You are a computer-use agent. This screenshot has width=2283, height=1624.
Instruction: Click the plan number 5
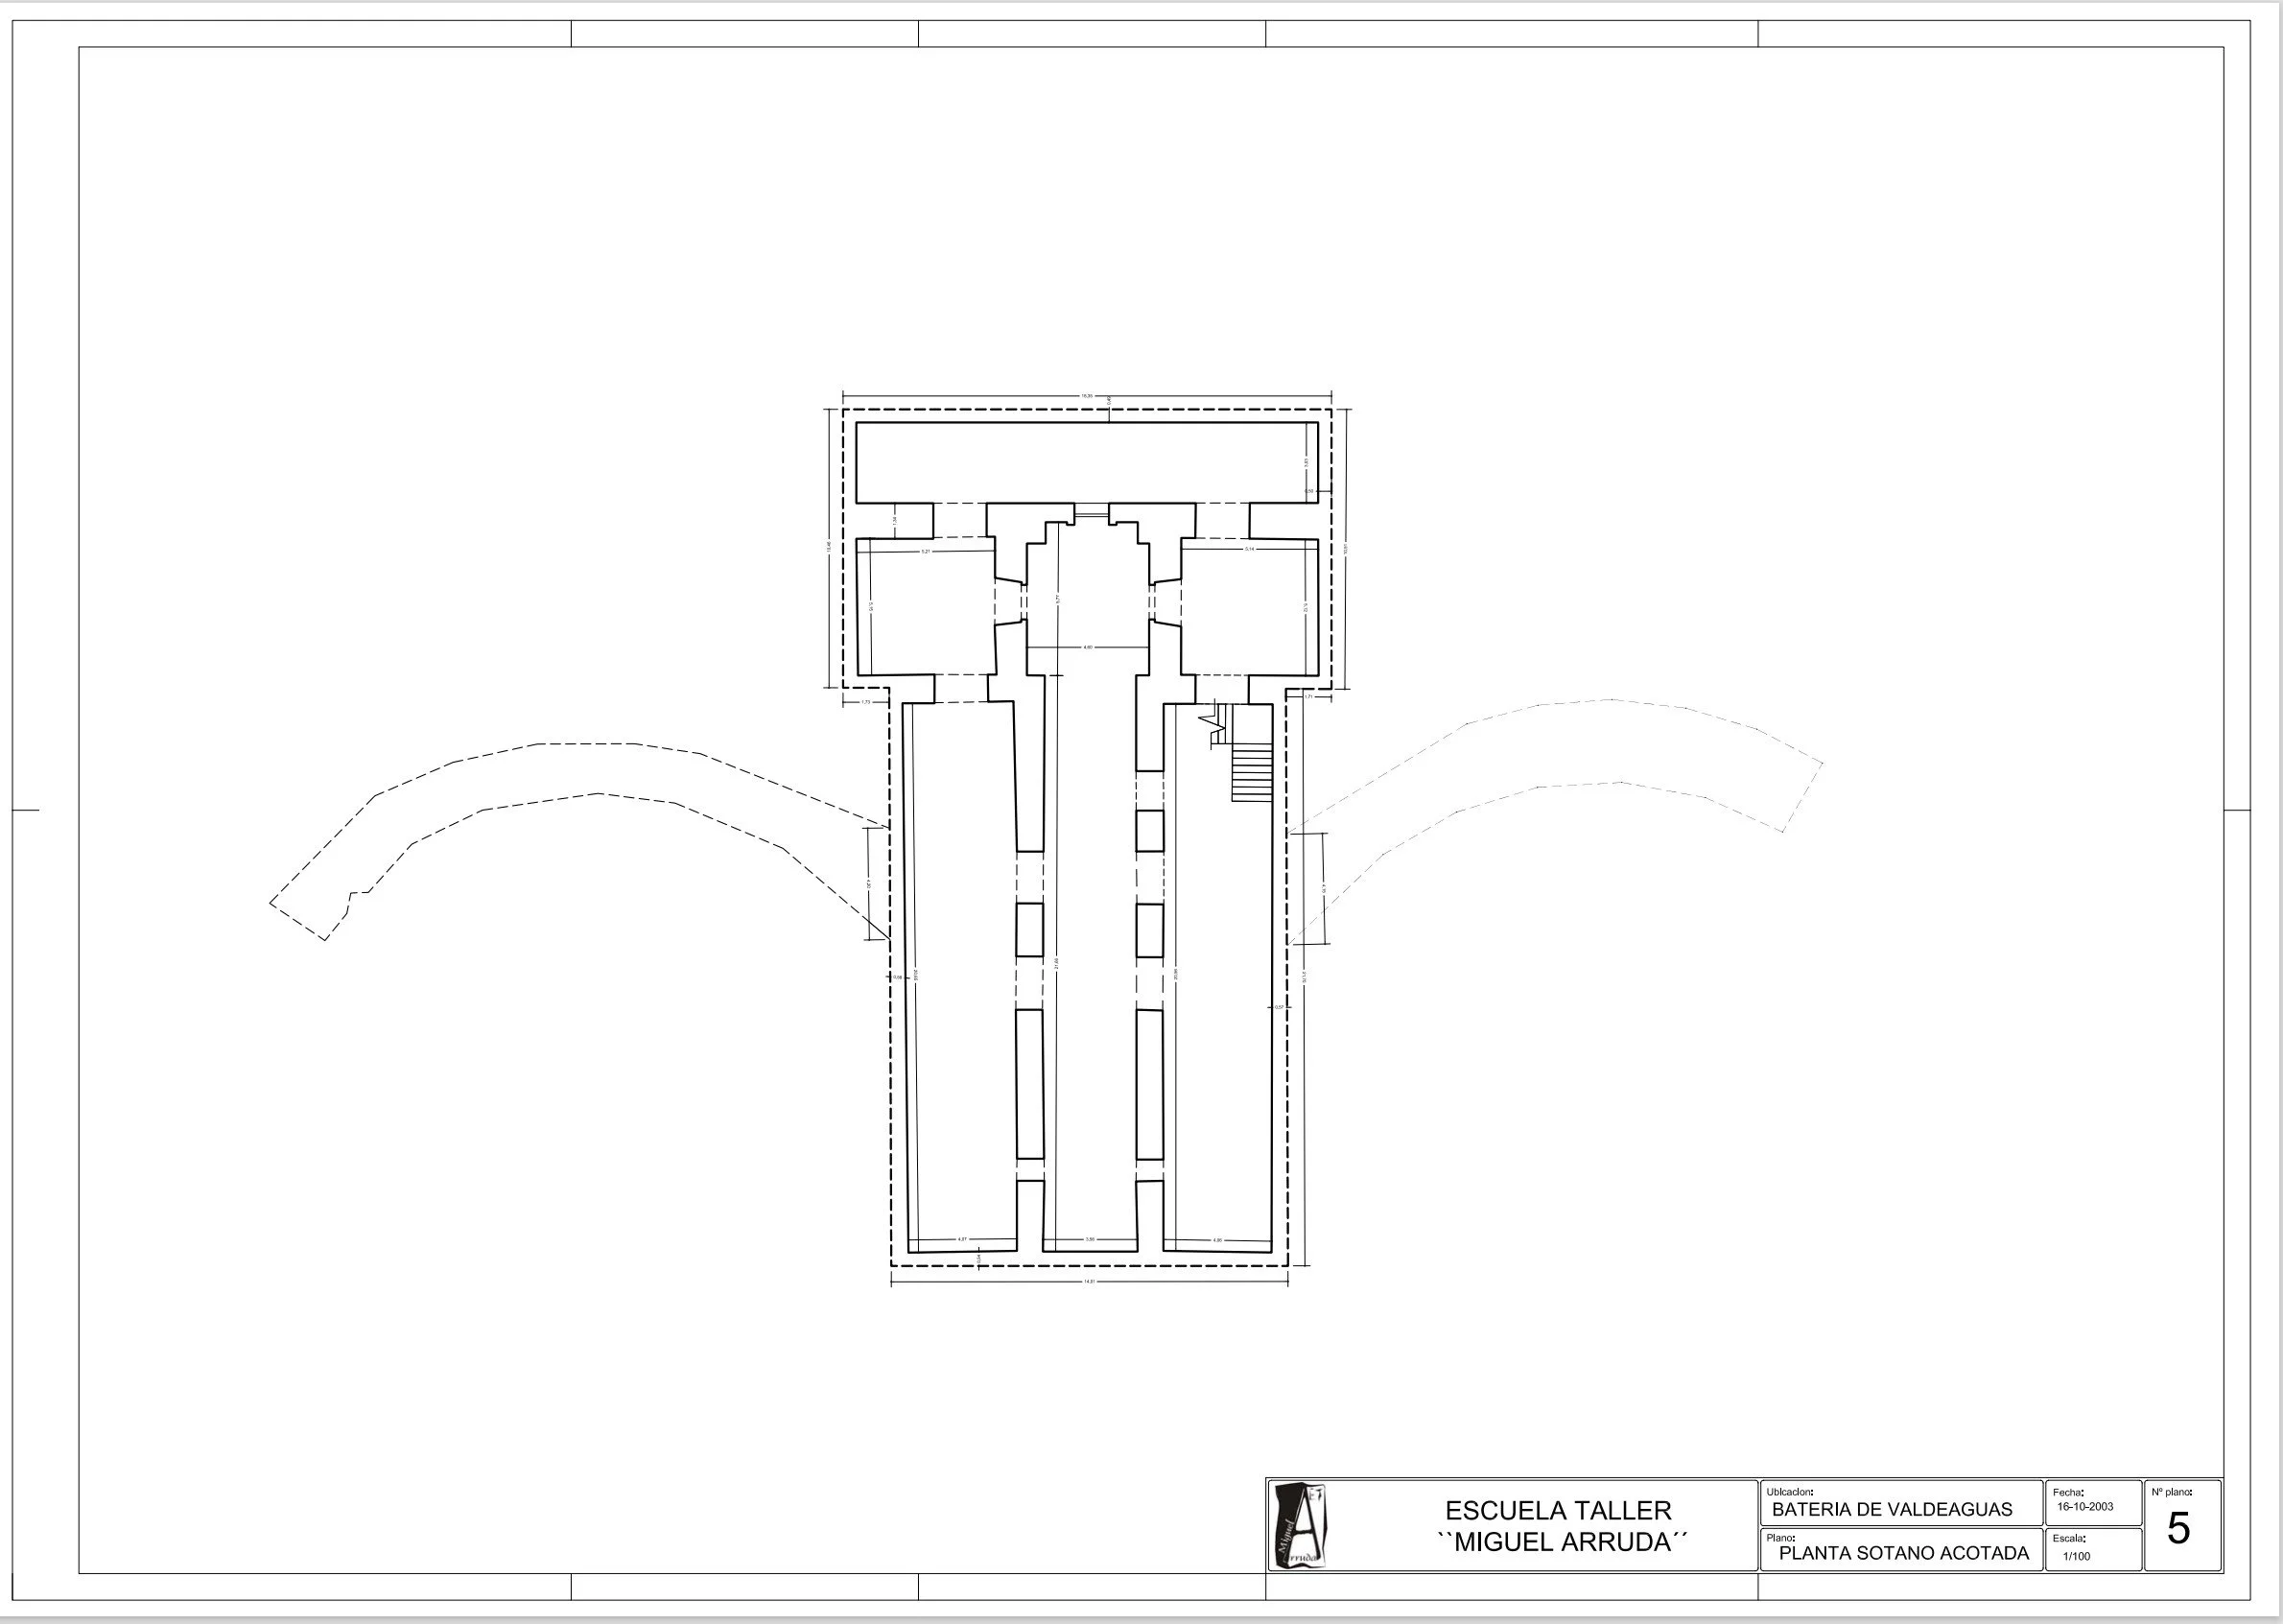point(2178,1529)
